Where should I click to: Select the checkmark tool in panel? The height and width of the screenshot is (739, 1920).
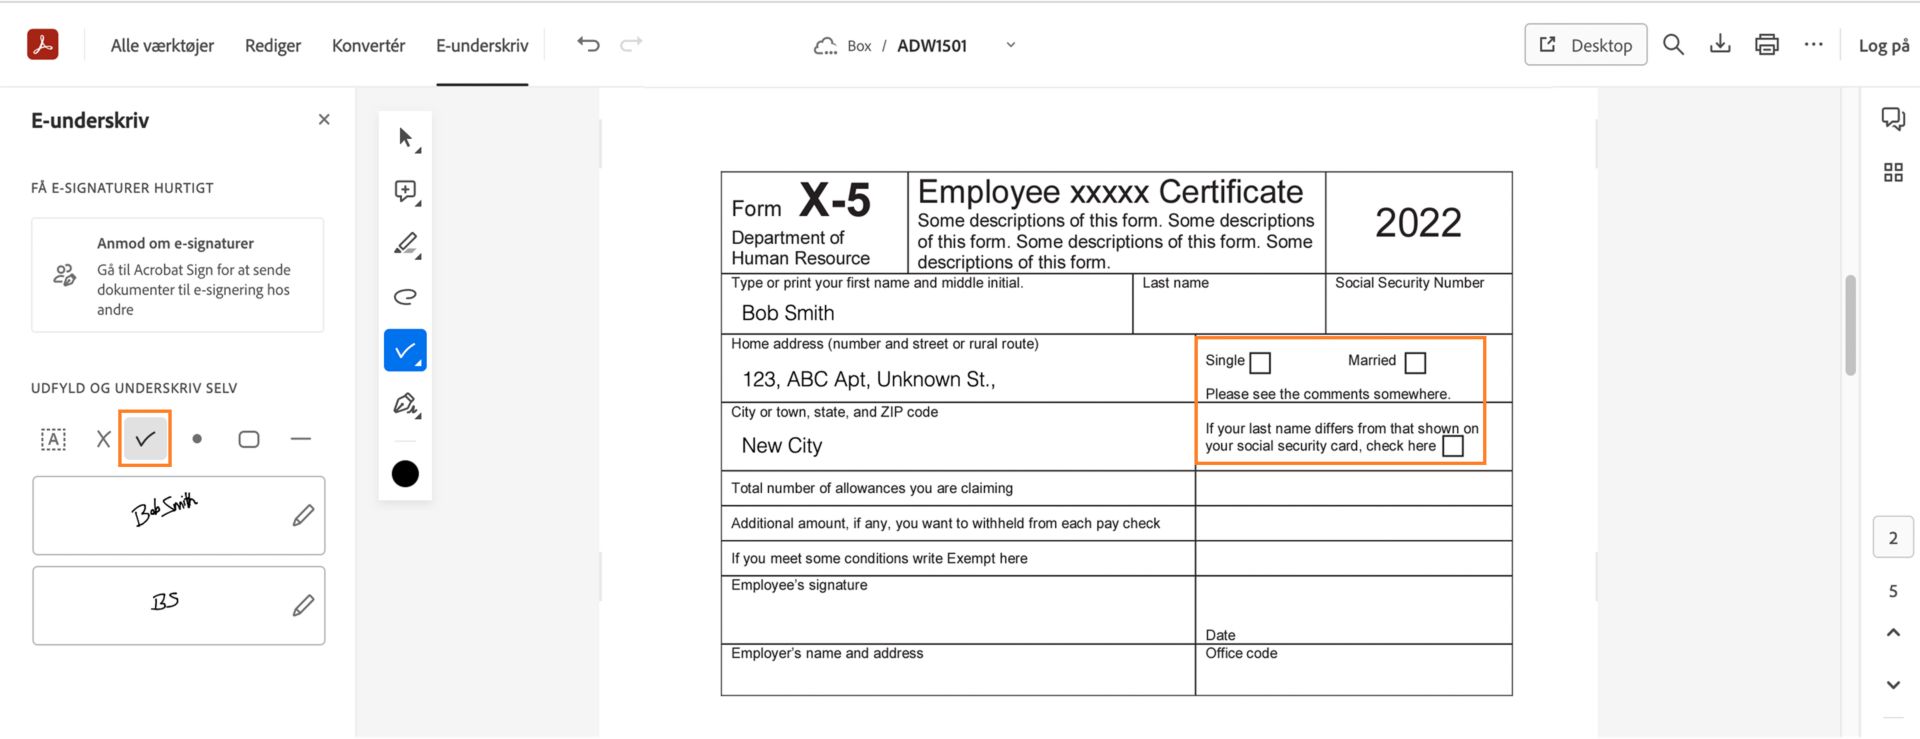(x=145, y=438)
